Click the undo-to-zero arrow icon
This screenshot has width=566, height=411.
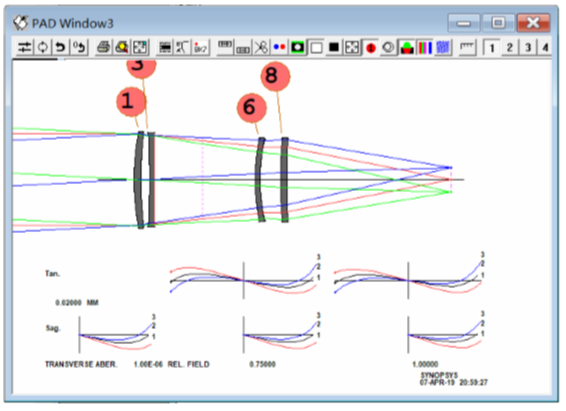[79, 47]
